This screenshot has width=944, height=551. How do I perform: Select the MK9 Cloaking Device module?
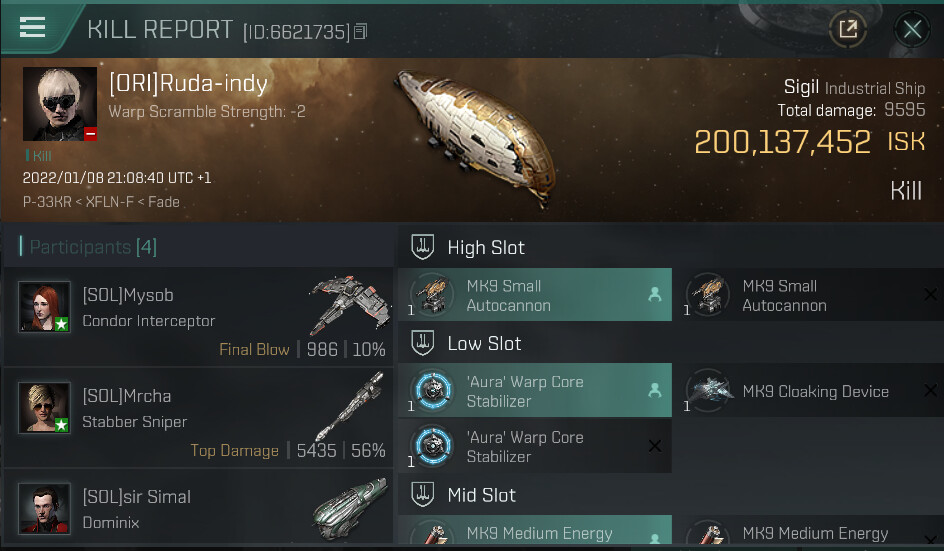809,391
